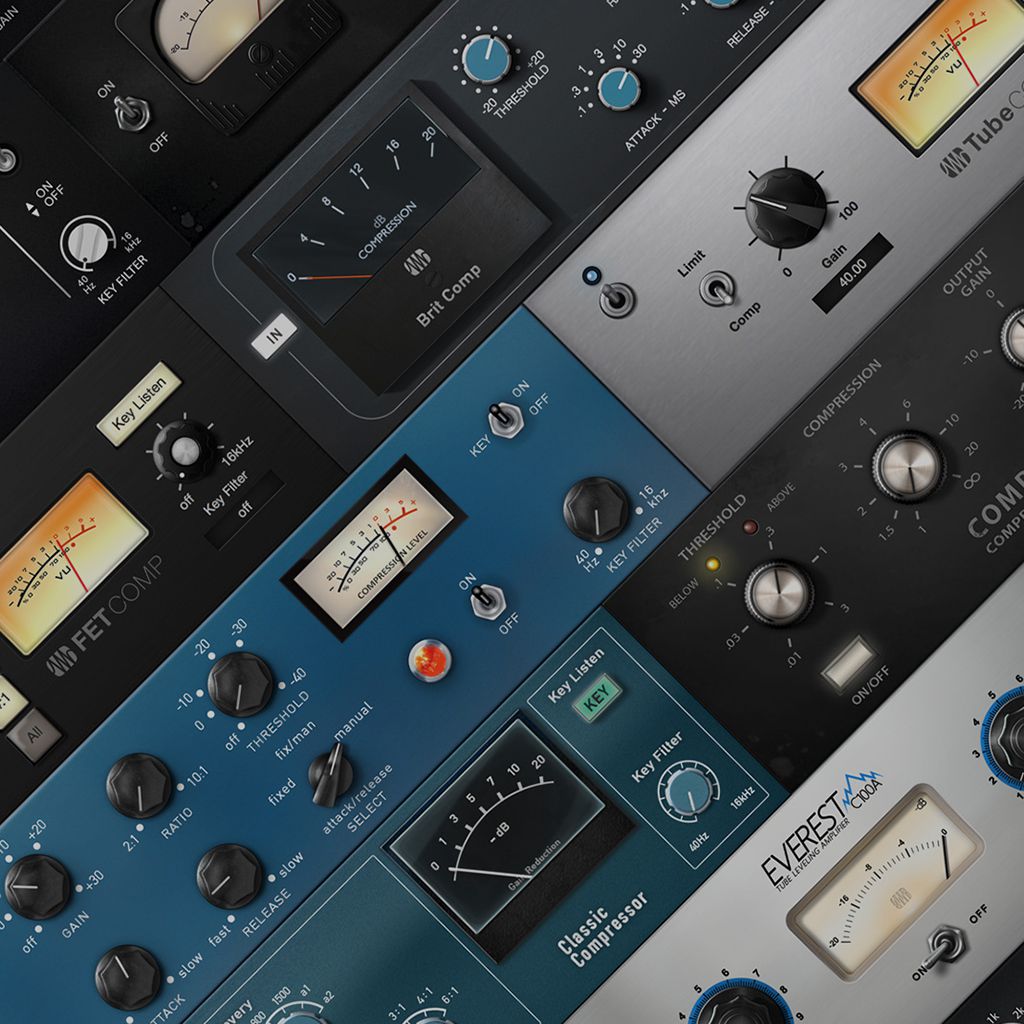Click the FET Comp Key Filter value field
Screen dimensions: 1024x1024
pos(244,508)
